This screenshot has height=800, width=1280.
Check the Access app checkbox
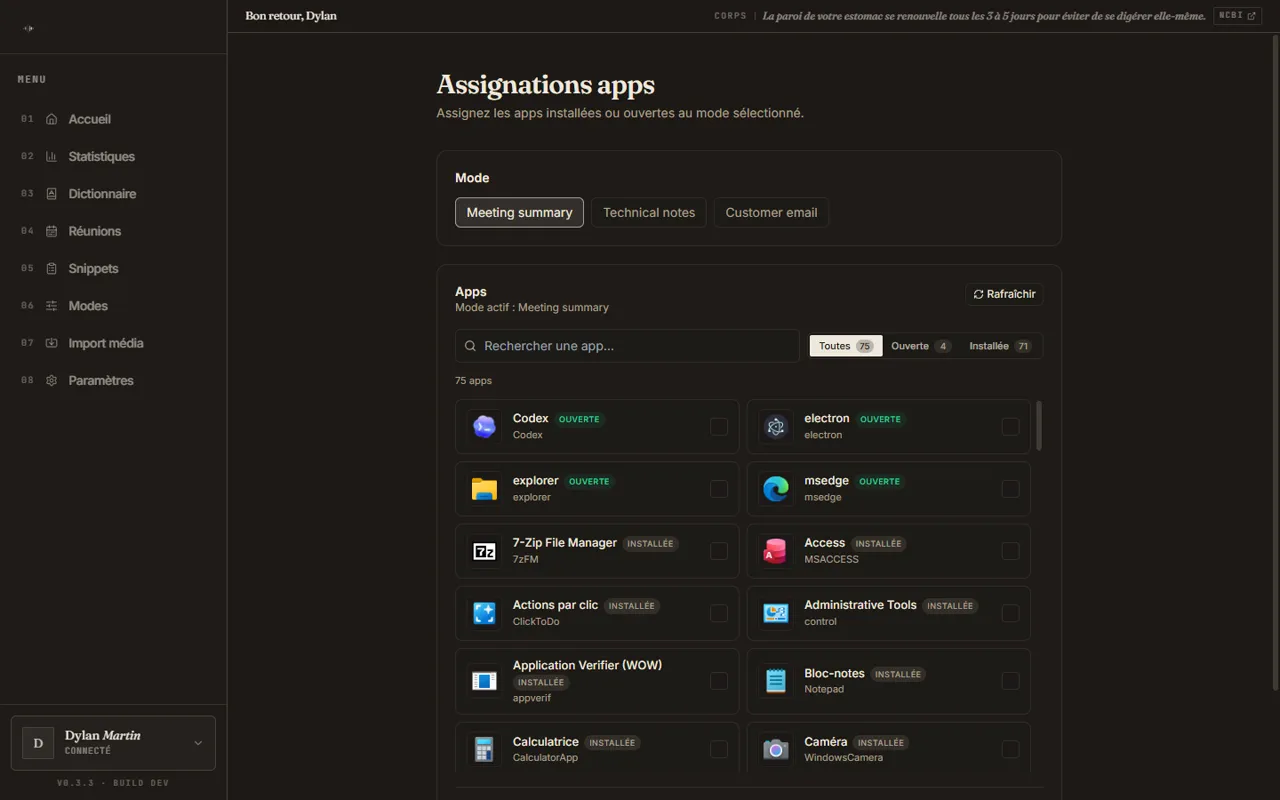[x=1010, y=551]
